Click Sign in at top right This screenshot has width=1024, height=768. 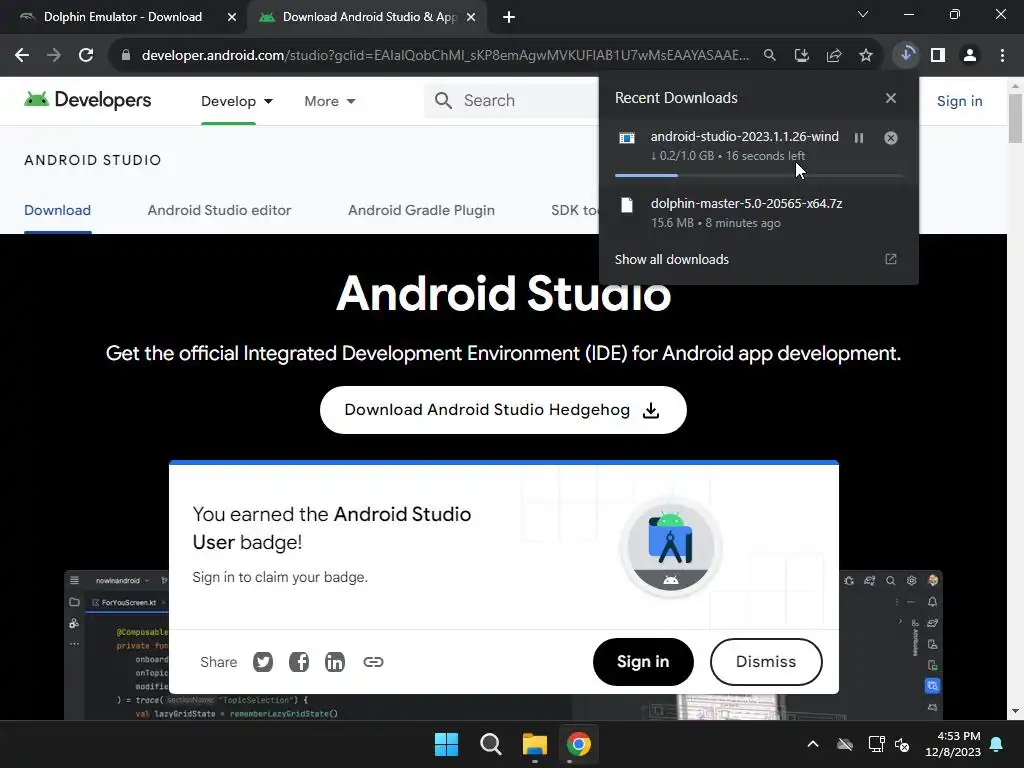click(x=959, y=101)
